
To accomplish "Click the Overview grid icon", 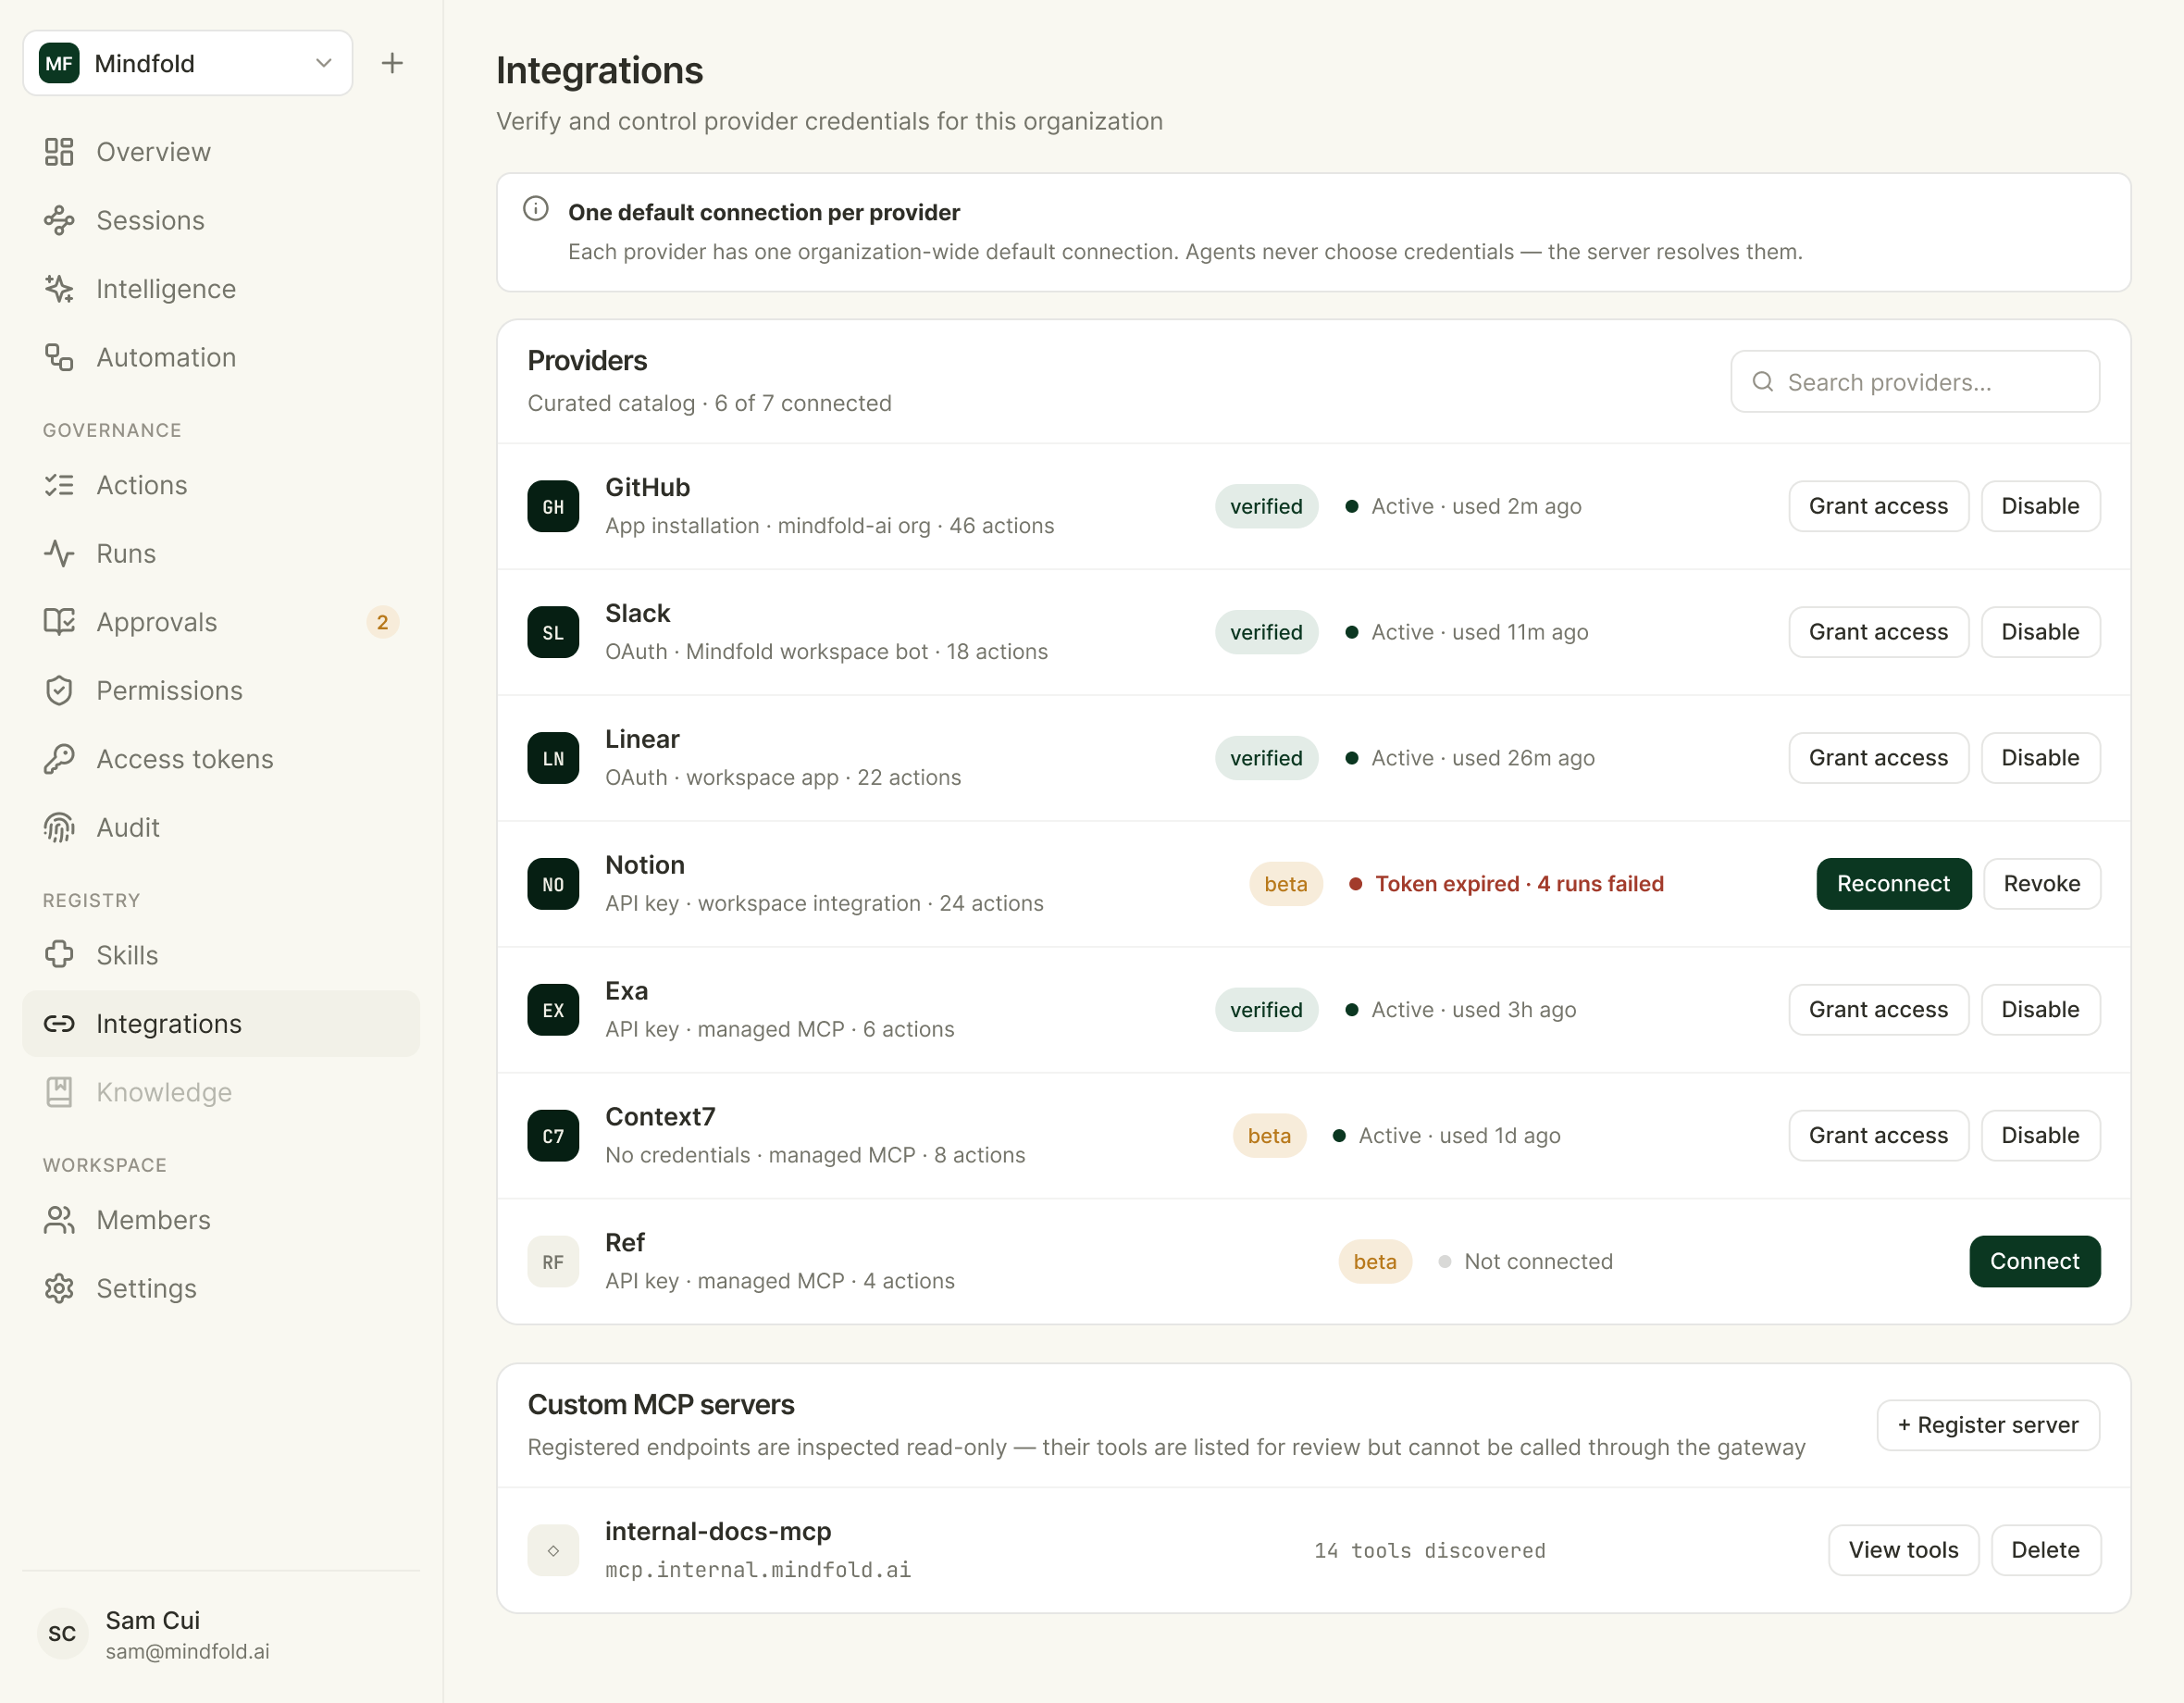I will tap(59, 152).
